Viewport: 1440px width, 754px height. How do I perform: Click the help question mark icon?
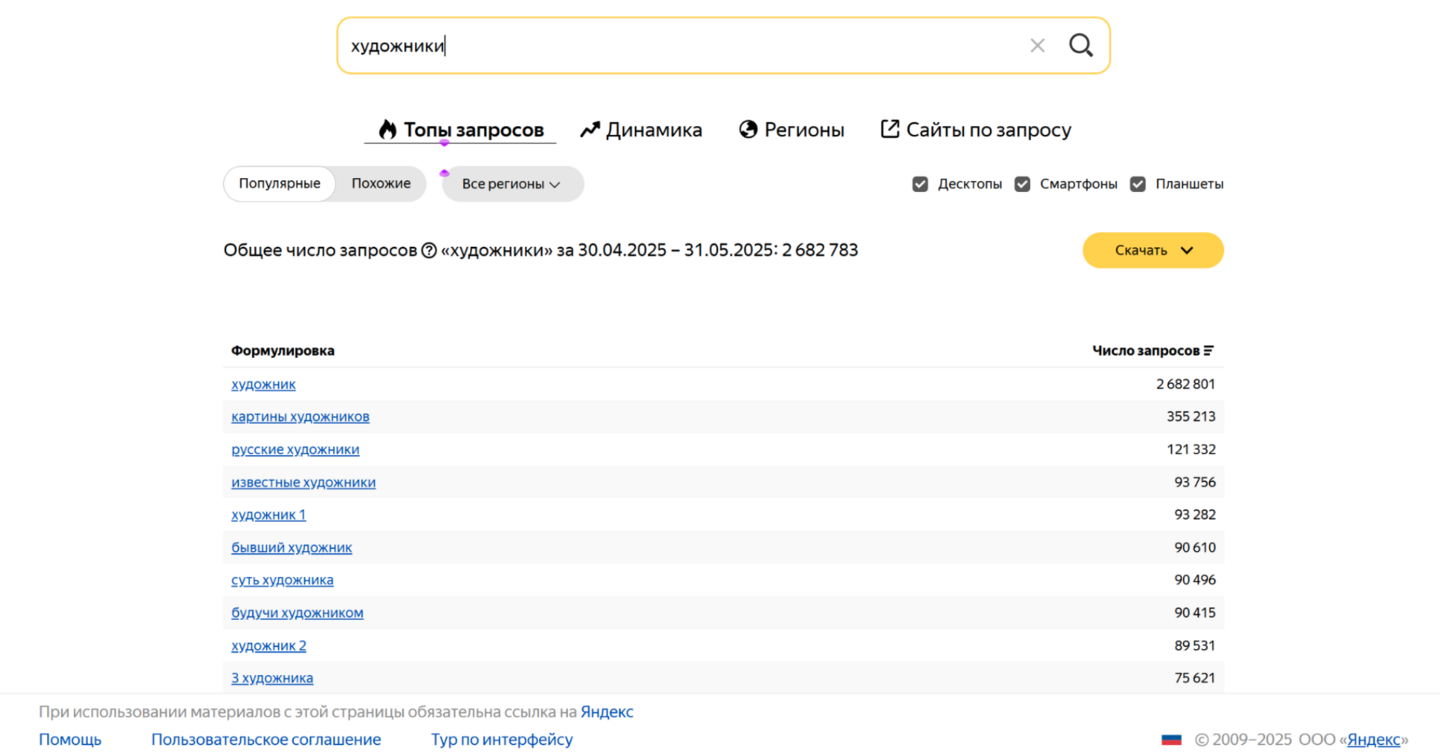click(429, 251)
